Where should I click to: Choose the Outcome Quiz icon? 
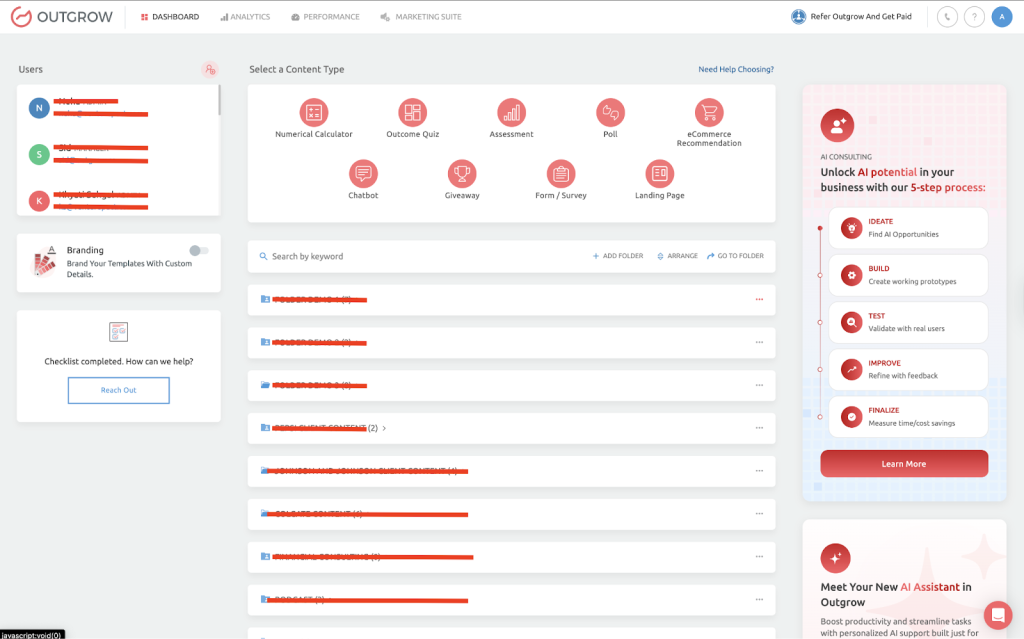tap(412, 112)
